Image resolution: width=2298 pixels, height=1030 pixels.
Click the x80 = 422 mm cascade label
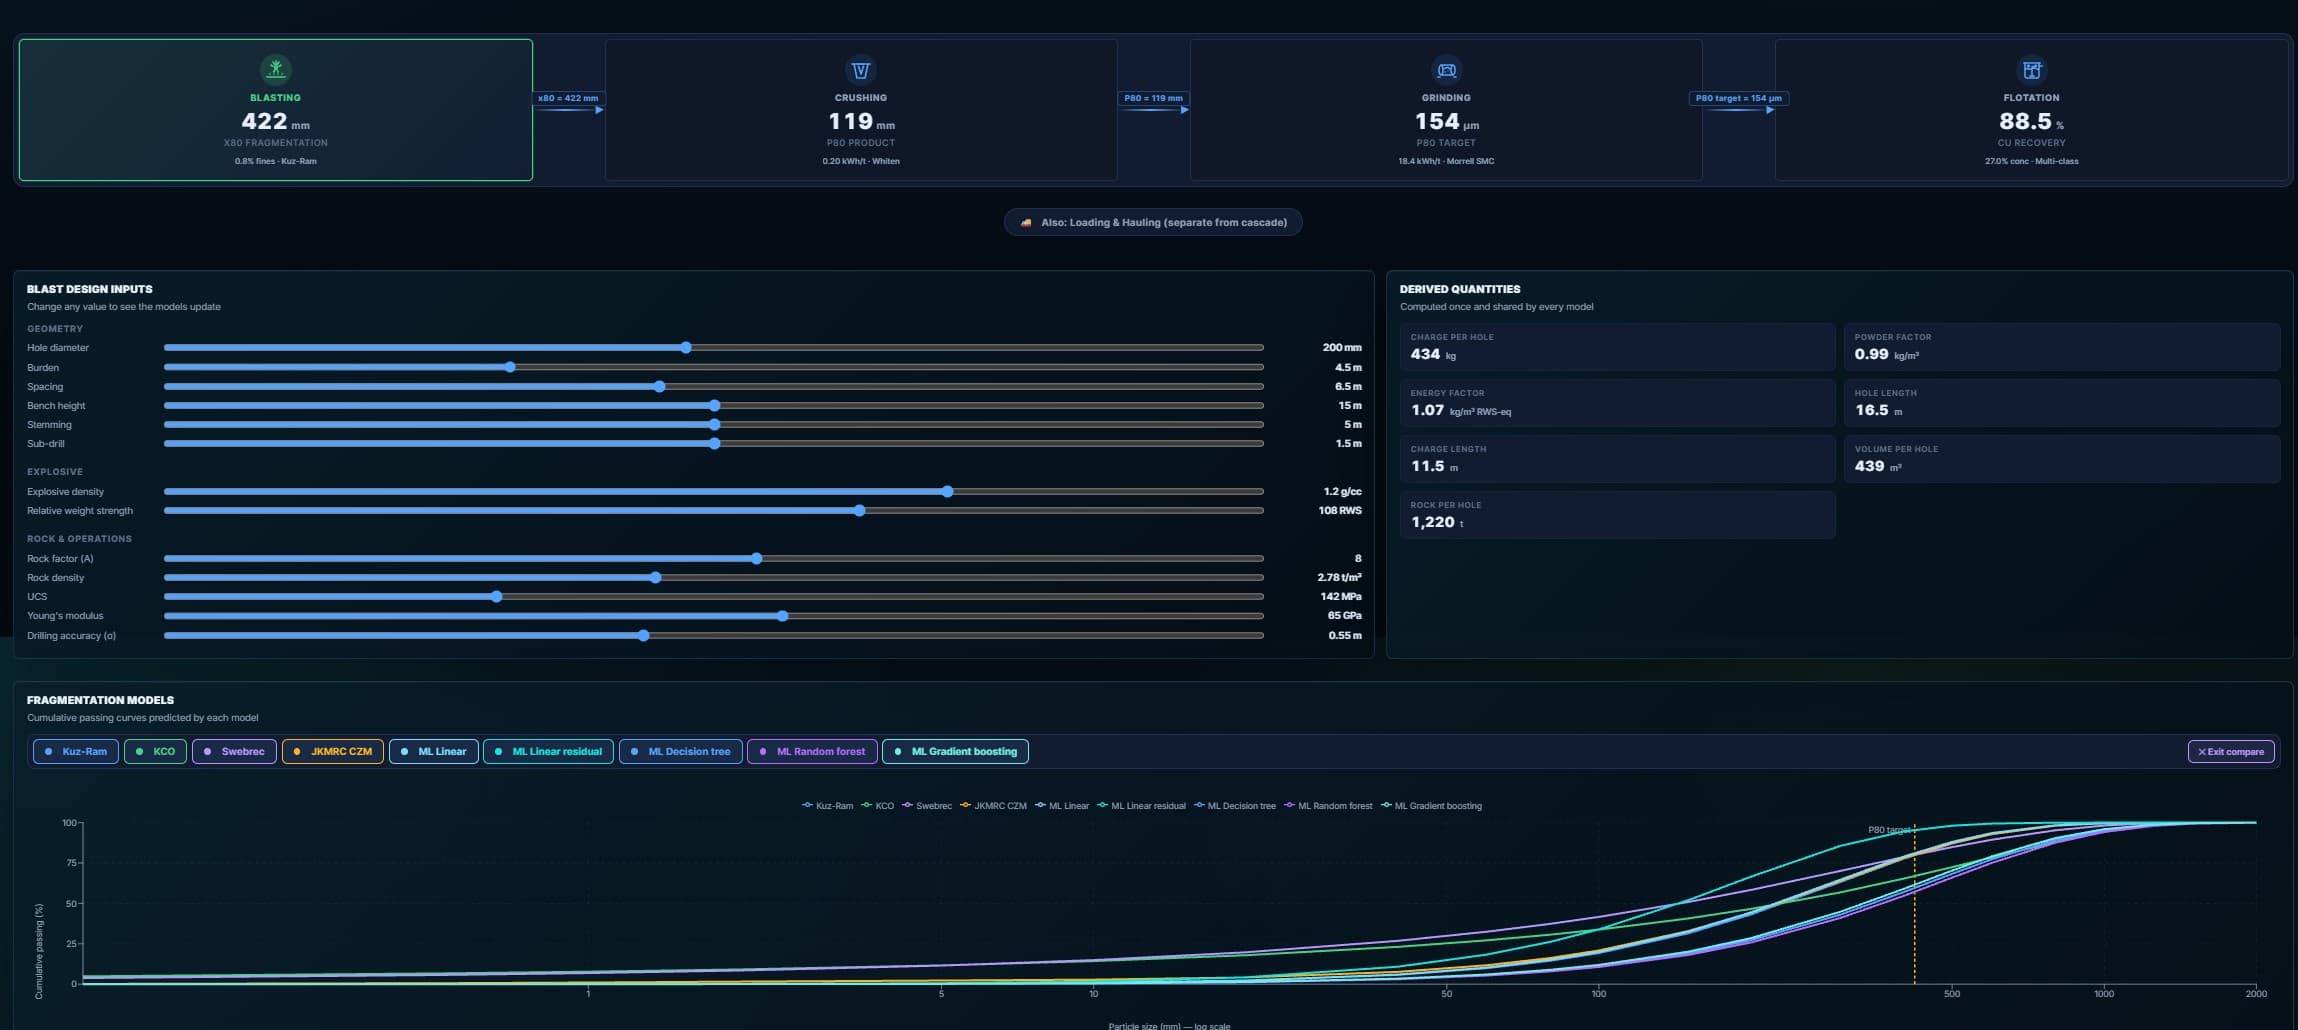568,98
